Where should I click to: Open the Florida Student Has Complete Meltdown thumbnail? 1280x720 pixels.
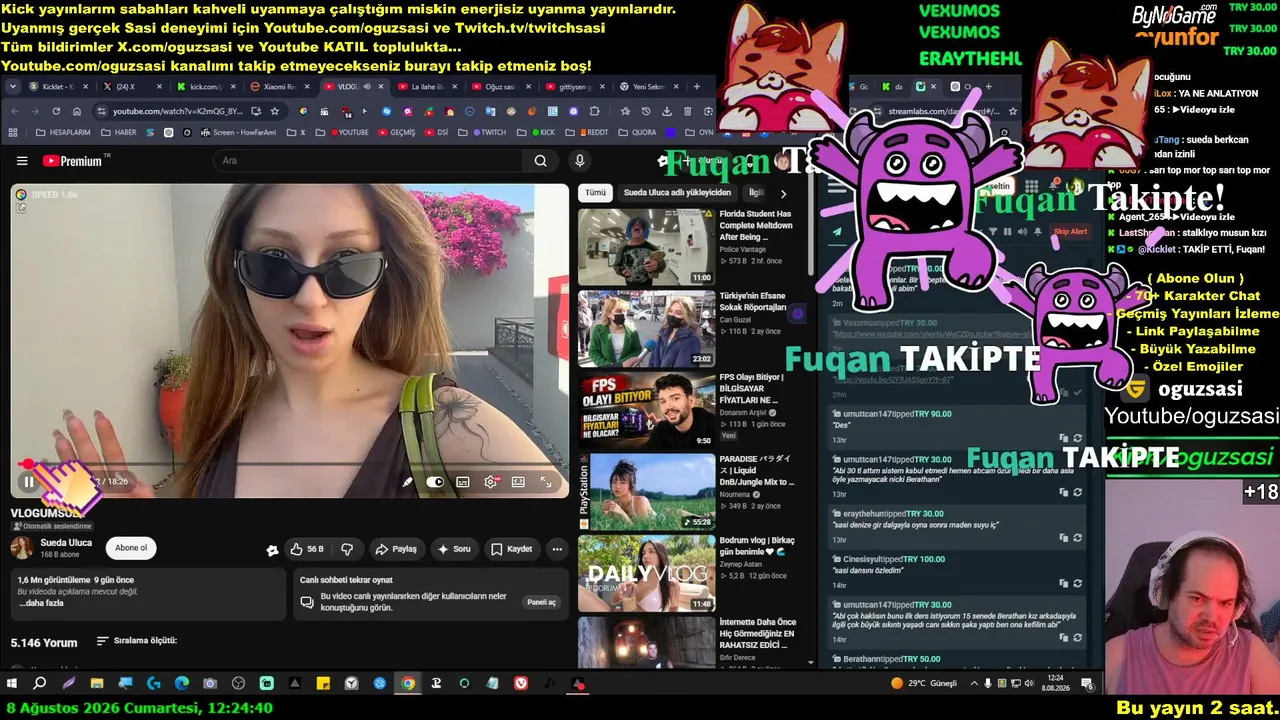click(646, 247)
